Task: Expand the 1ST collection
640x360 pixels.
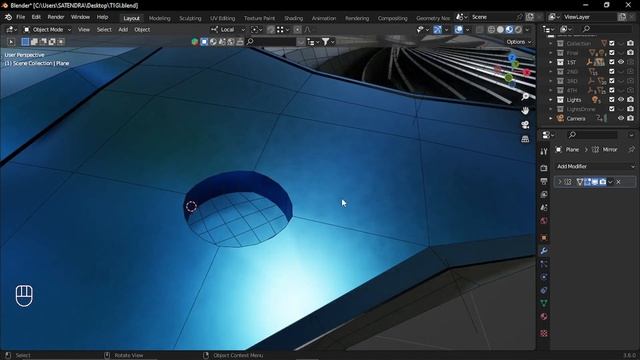Action: (x=551, y=62)
